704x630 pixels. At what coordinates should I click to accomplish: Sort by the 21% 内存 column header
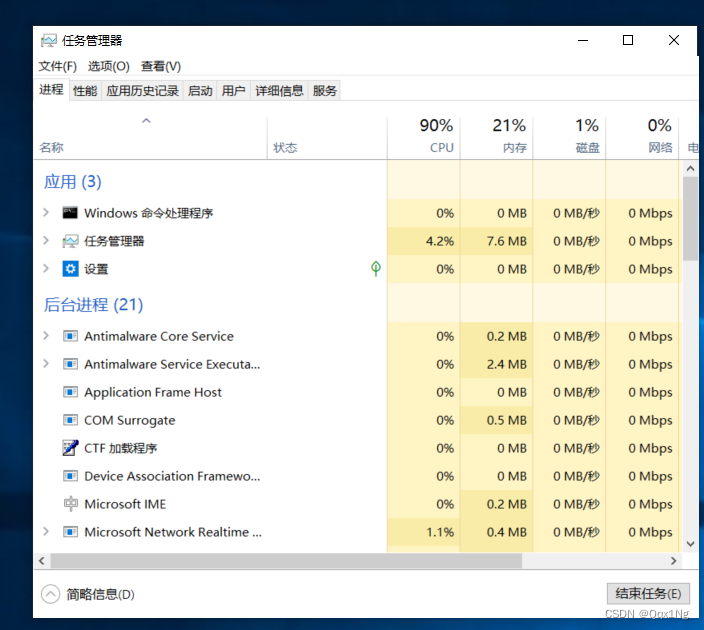coord(496,138)
